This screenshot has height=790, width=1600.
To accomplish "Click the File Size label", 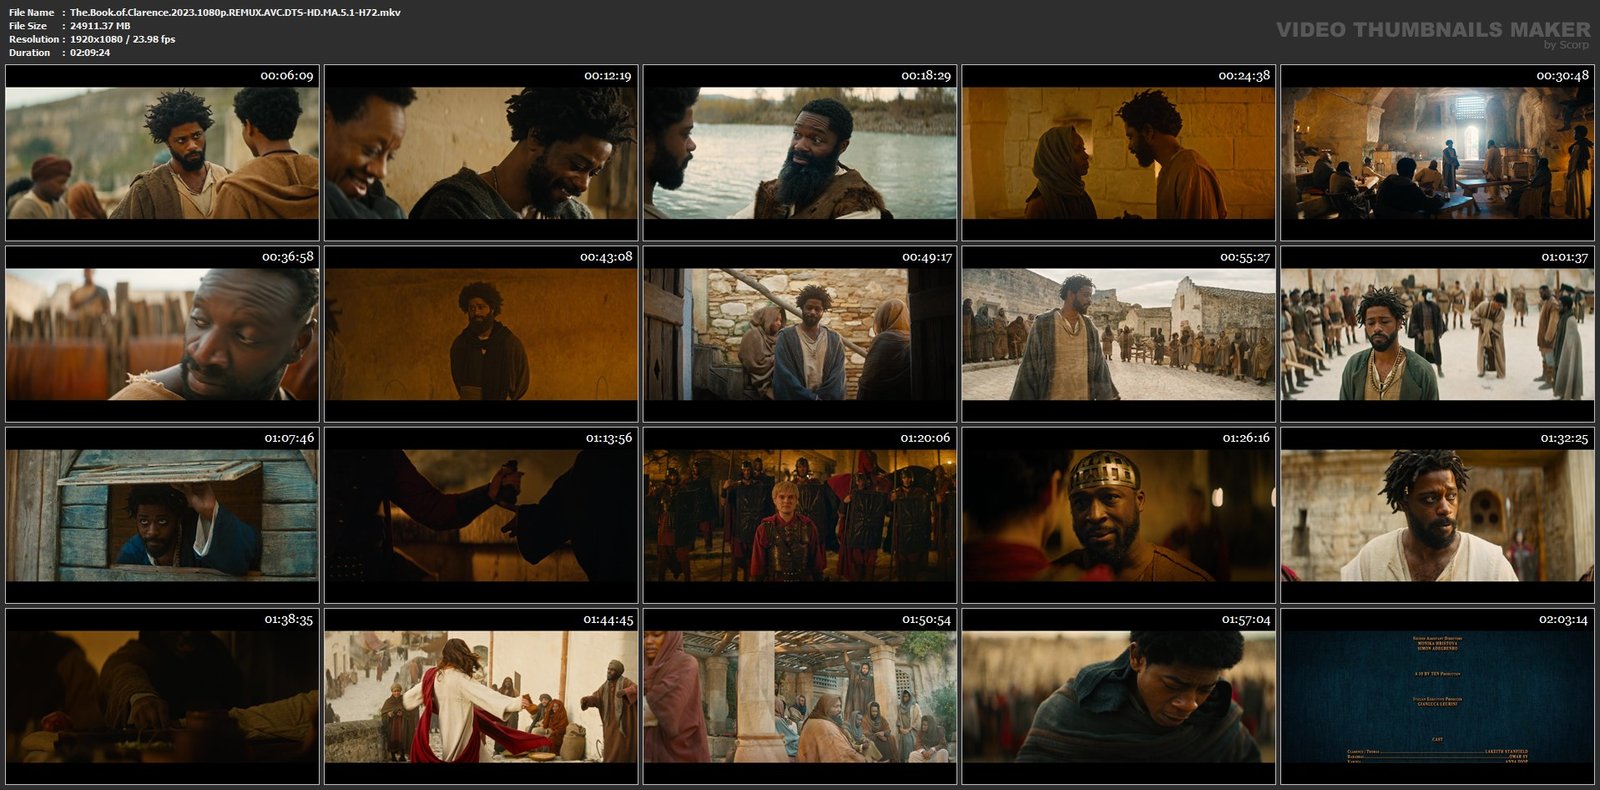I will 28,26.
